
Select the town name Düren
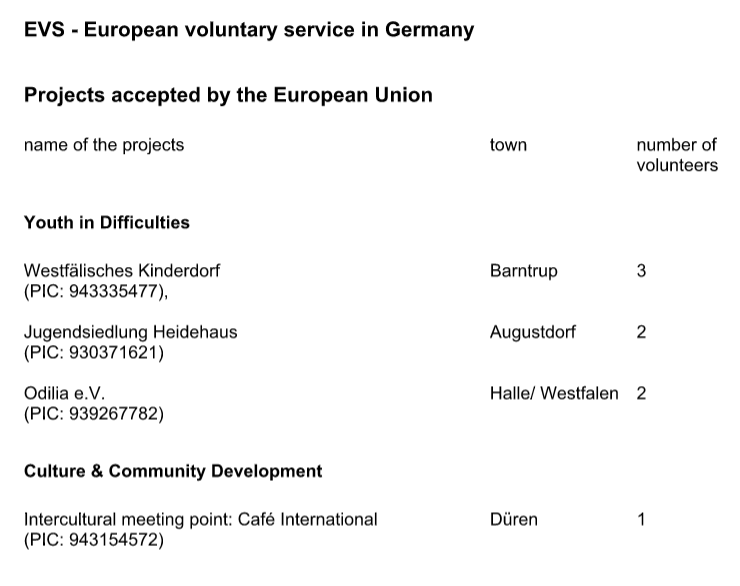coord(514,520)
